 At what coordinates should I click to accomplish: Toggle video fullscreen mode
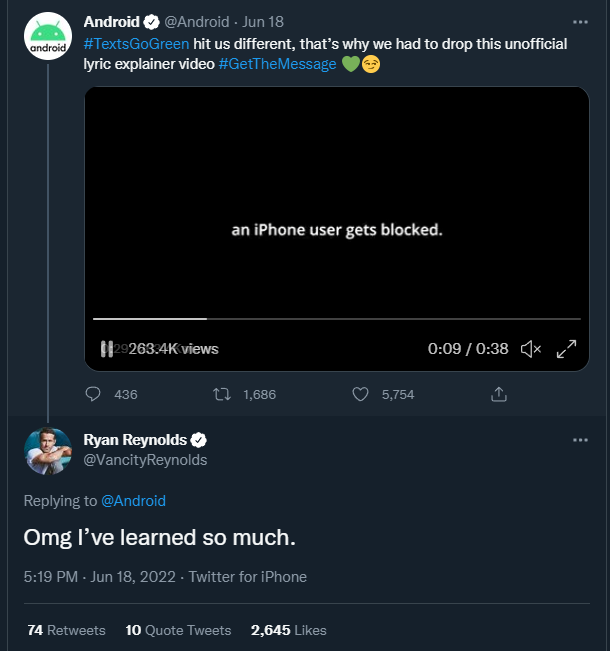point(566,349)
